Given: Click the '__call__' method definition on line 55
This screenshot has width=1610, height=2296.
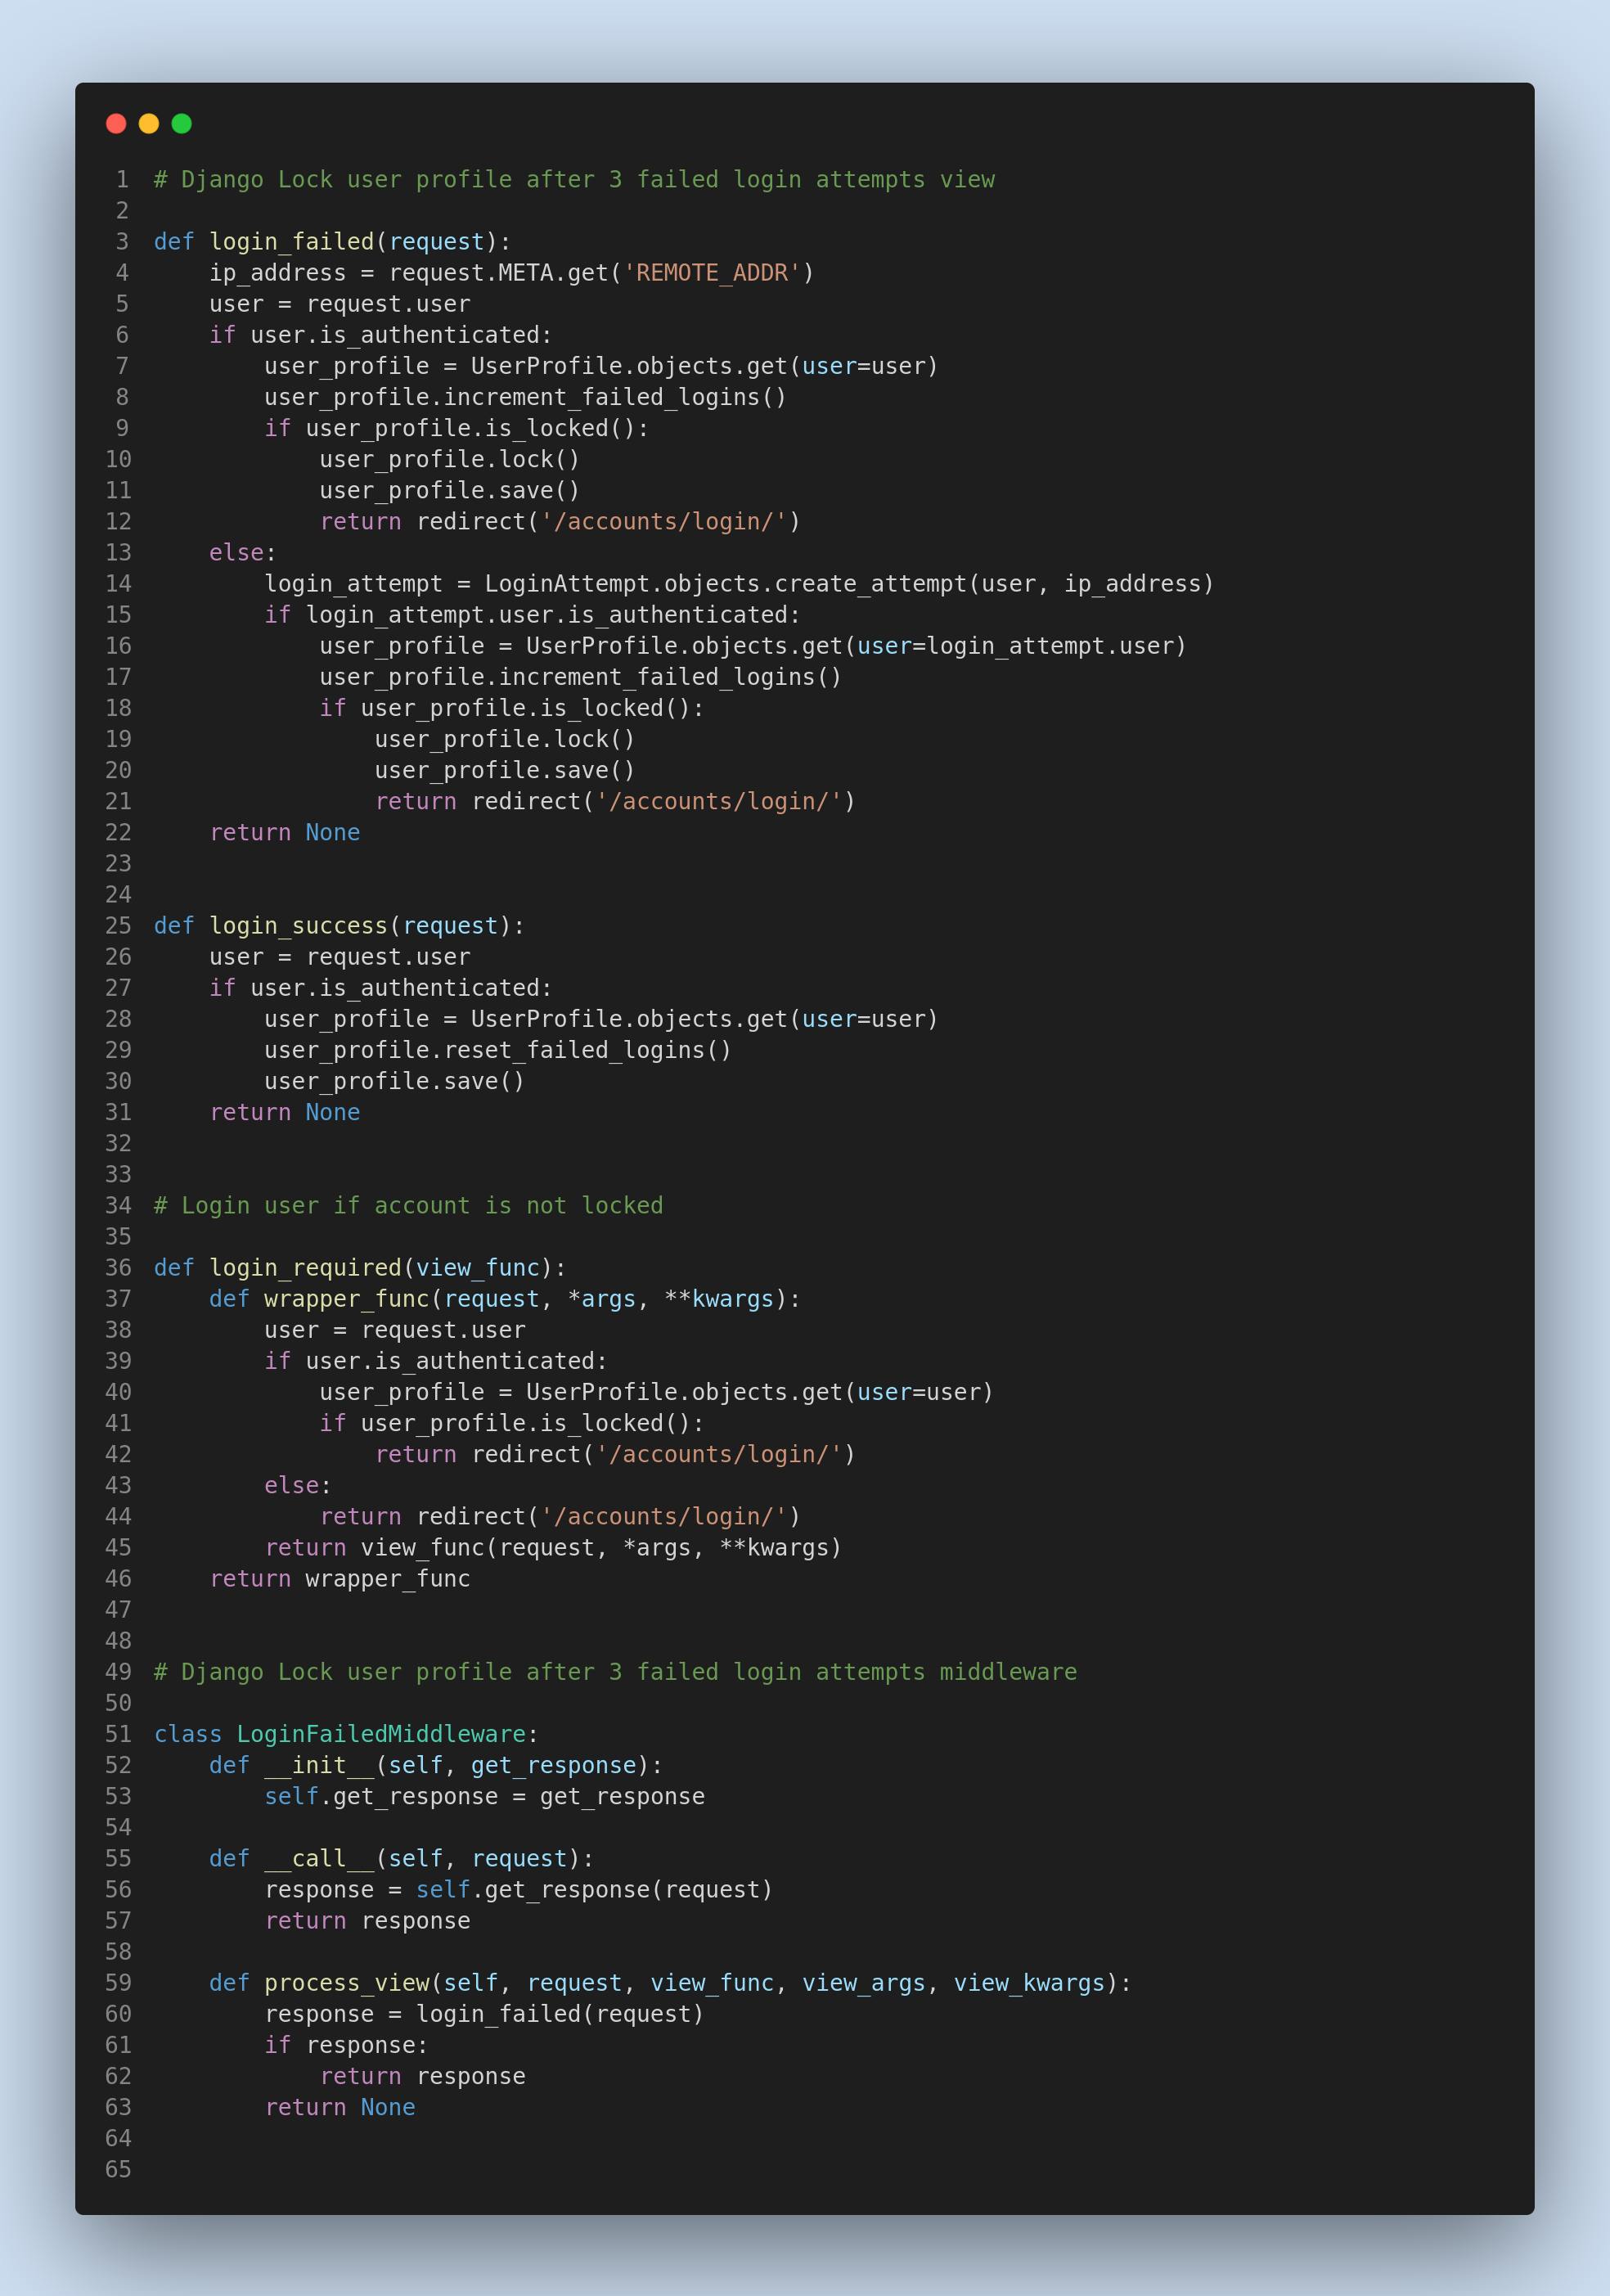Looking at the screenshot, I should click(x=401, y=1859).
